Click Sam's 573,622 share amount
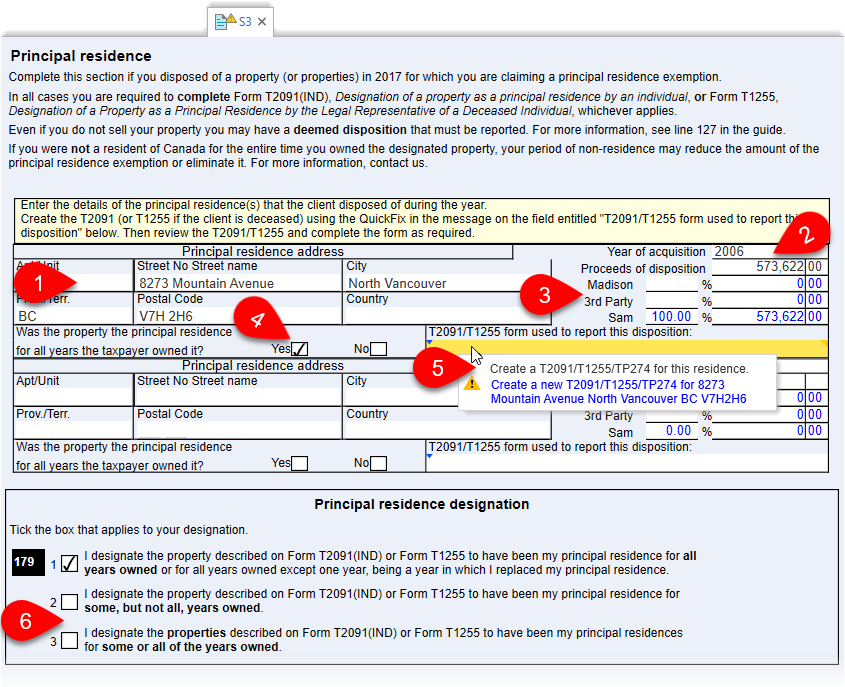845x687 pixels. click(759, 316)
